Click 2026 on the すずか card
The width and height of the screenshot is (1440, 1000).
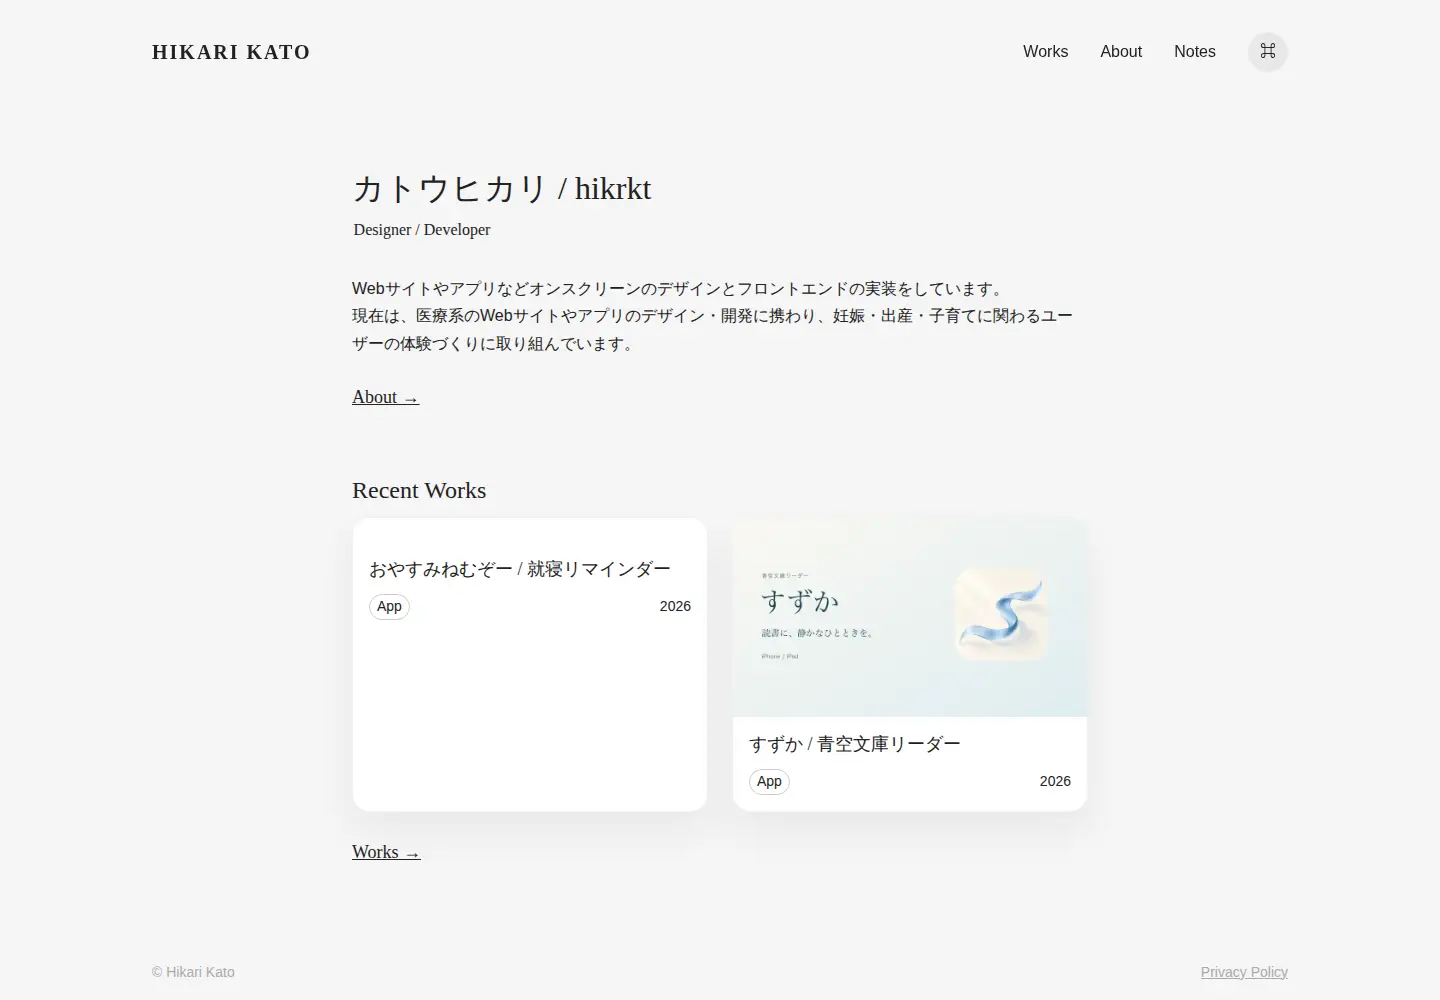[1055, 781]
